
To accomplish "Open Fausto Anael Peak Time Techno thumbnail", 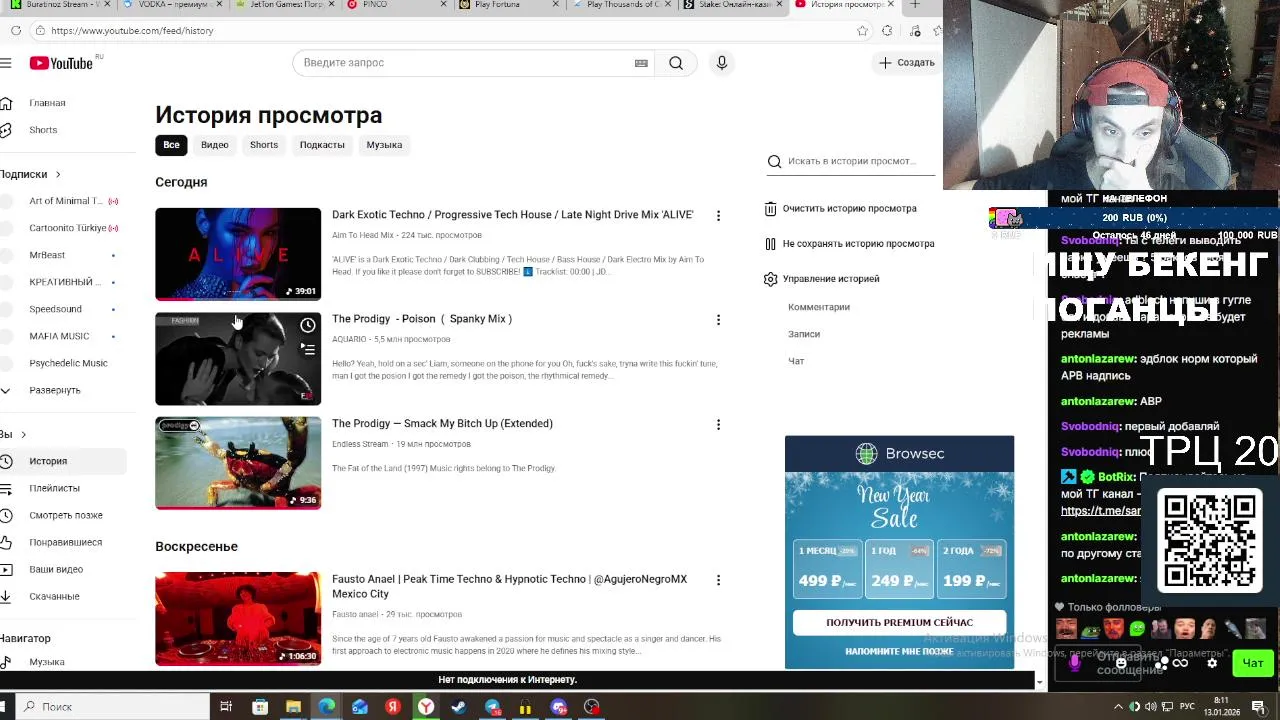I will tap(238, 619).
